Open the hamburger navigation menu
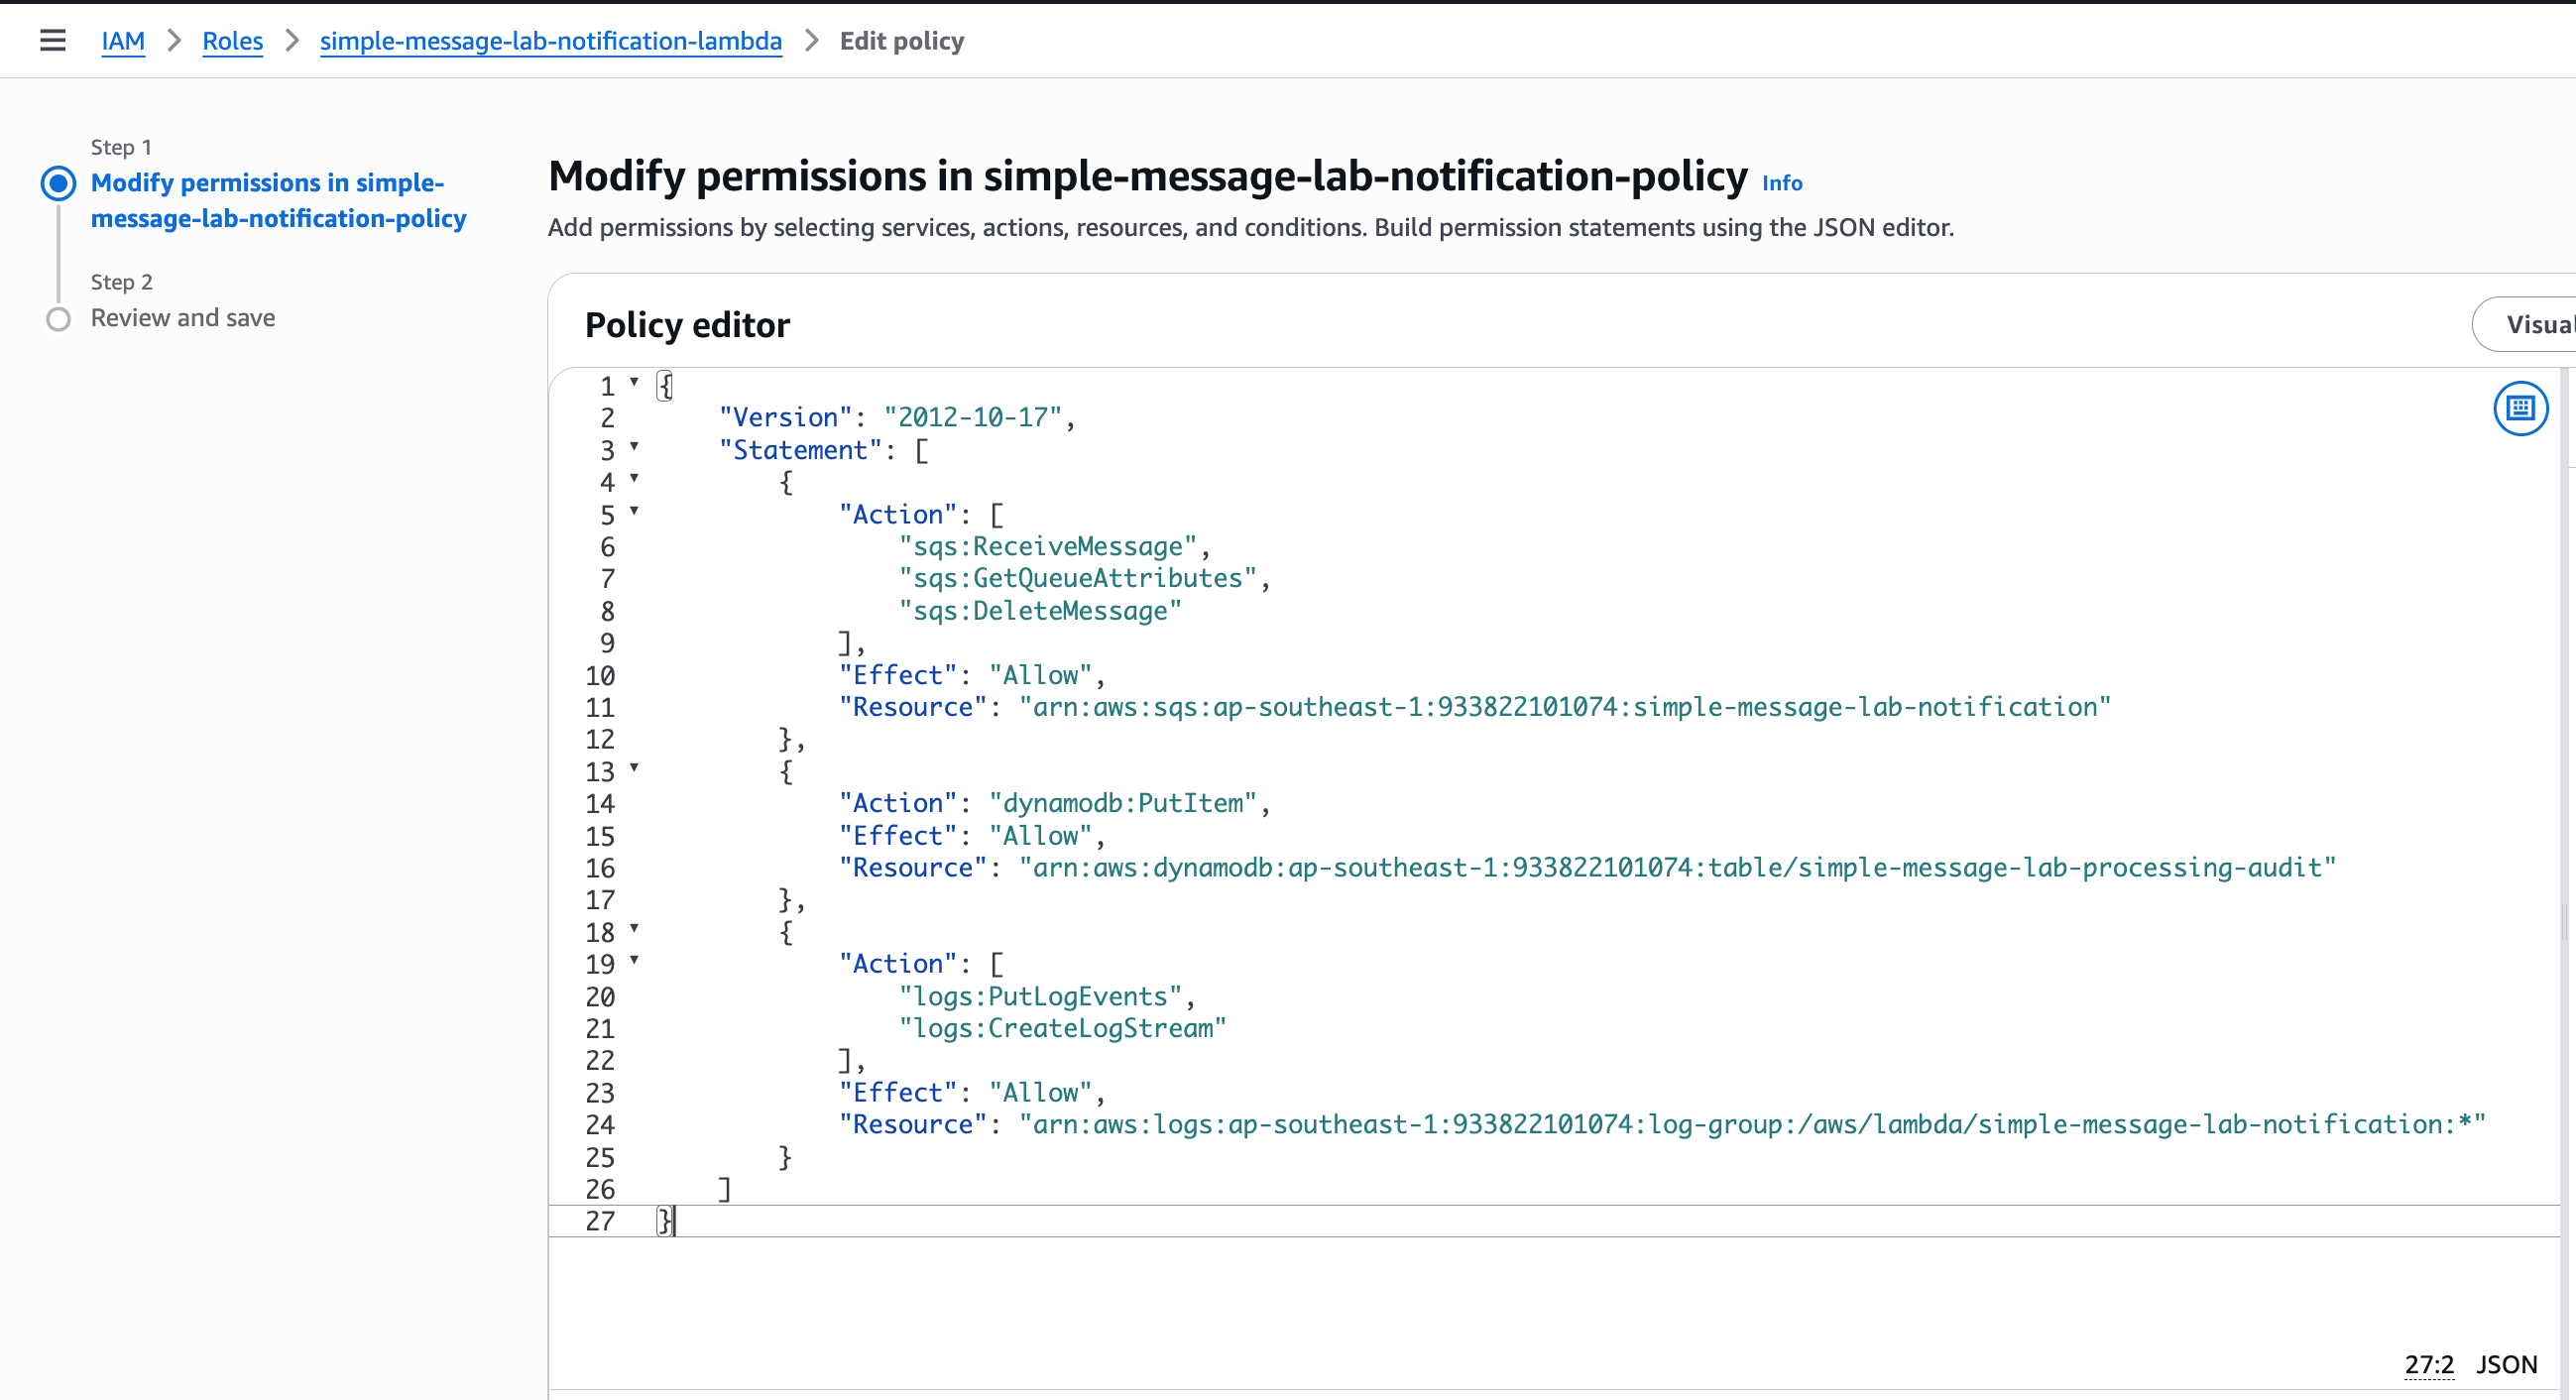 pyautogui.click(x=52, y=41)
